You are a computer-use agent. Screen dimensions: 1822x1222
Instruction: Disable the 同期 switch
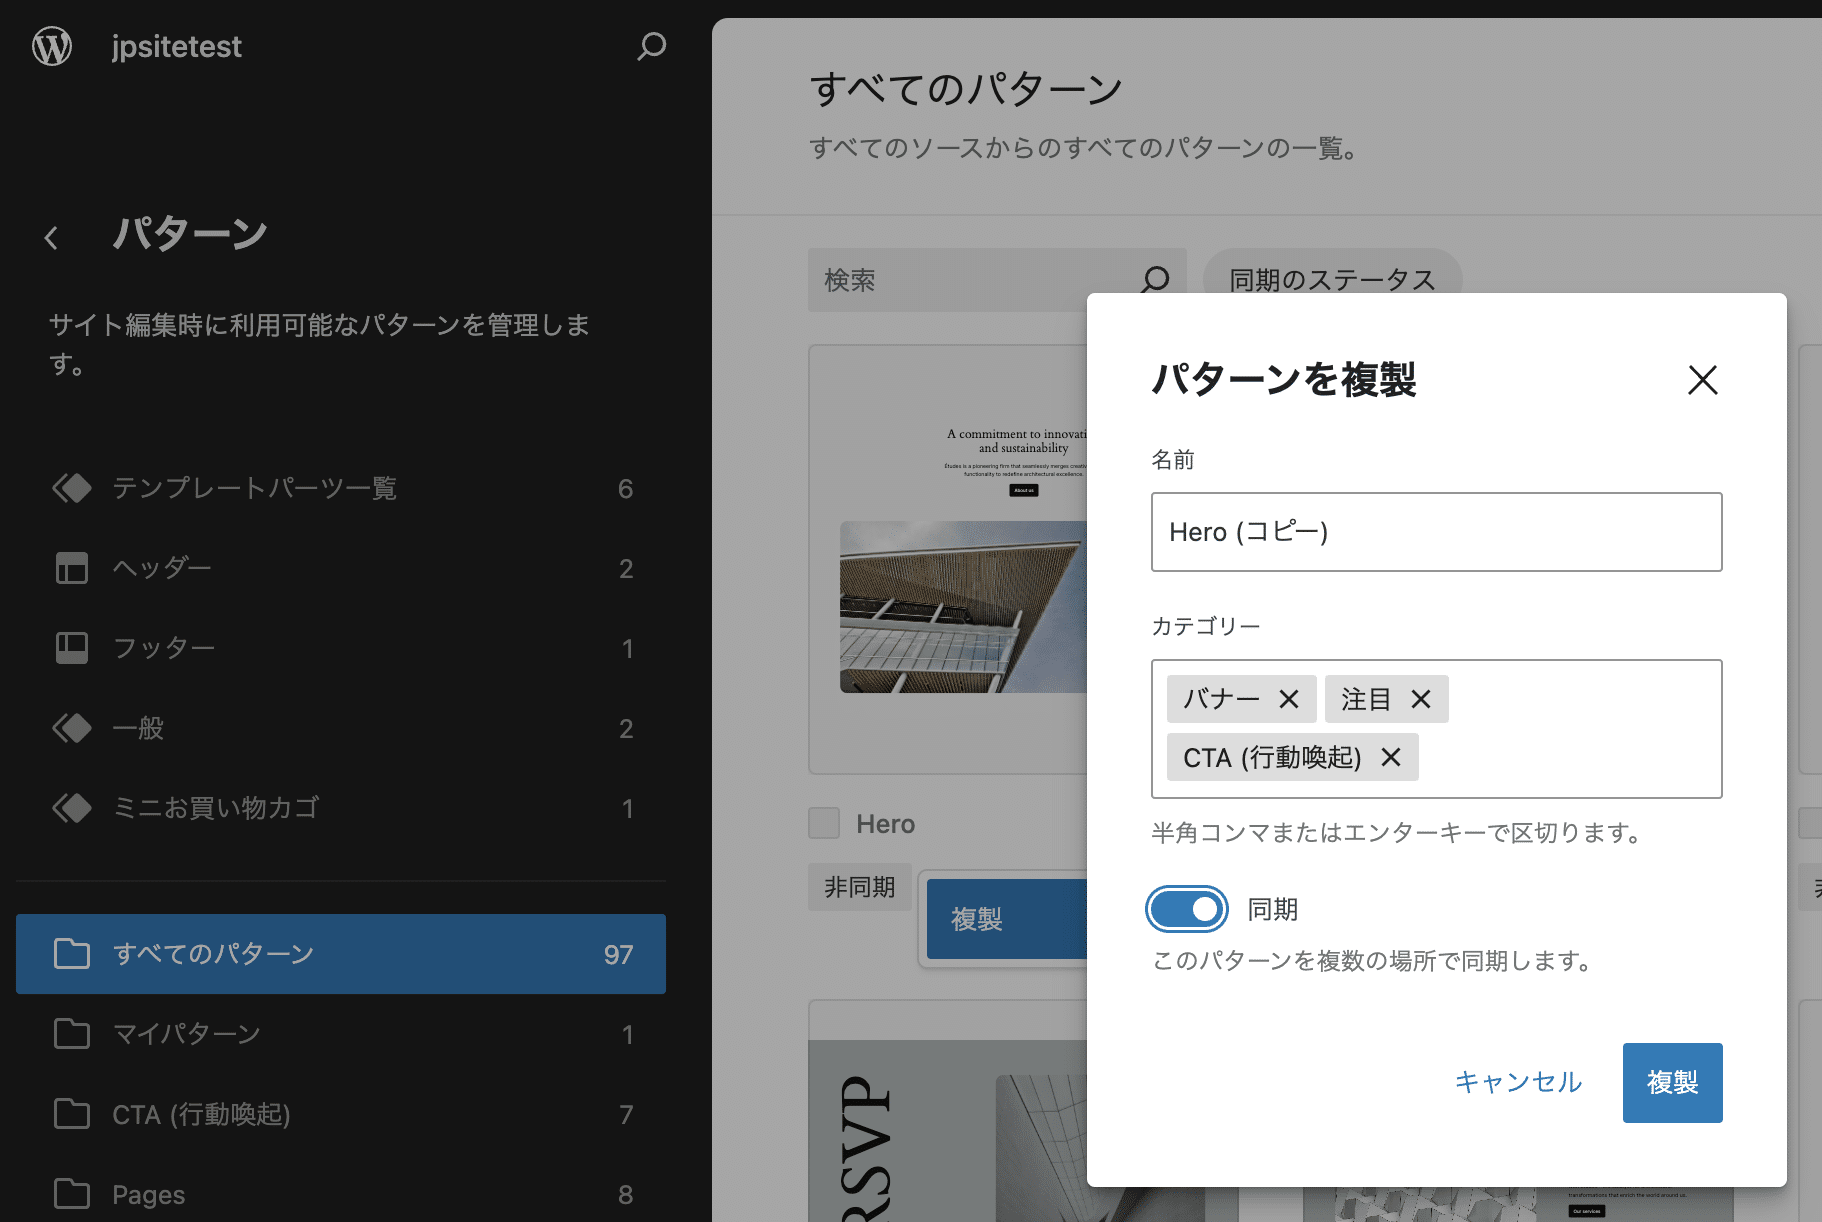click(x=1186, y=908)
